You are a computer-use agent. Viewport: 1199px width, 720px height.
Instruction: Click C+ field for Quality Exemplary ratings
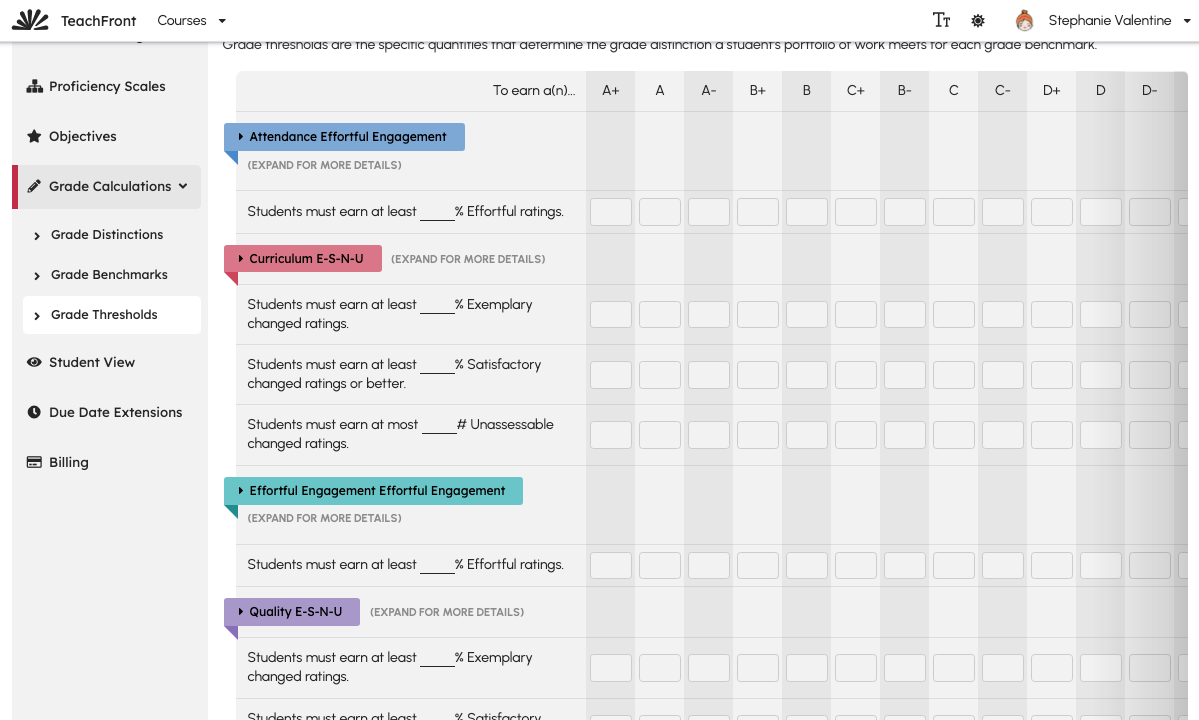[x=856, y=667]
